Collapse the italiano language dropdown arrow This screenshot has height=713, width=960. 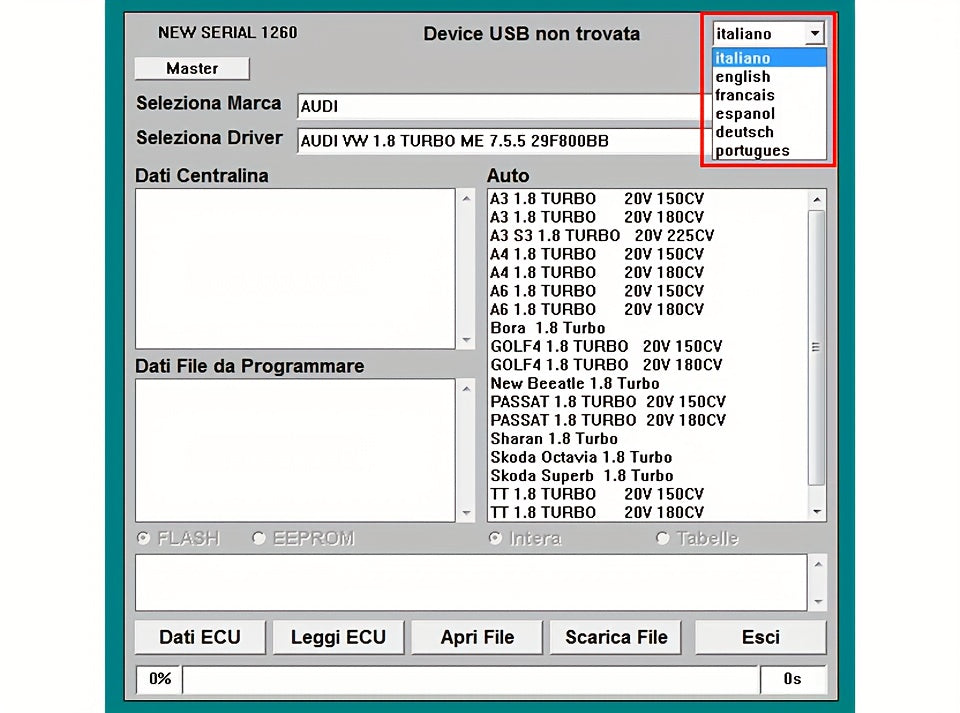(x=814, y=33)
